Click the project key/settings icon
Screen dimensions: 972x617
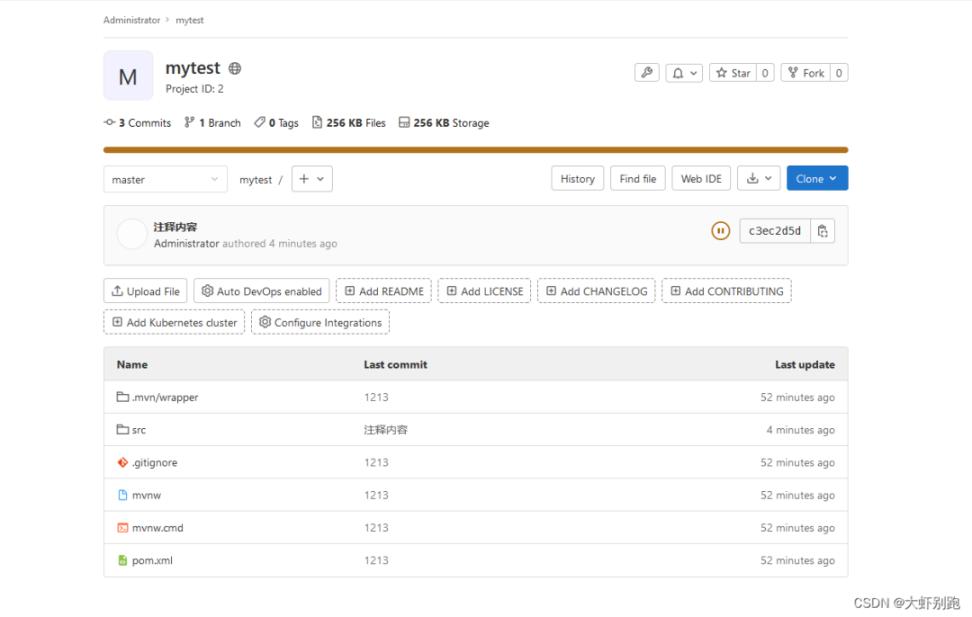pos(647,73)
